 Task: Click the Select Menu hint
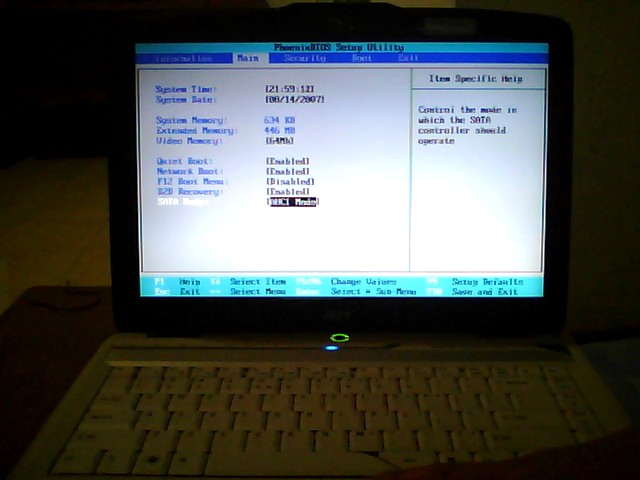[258, 292]
